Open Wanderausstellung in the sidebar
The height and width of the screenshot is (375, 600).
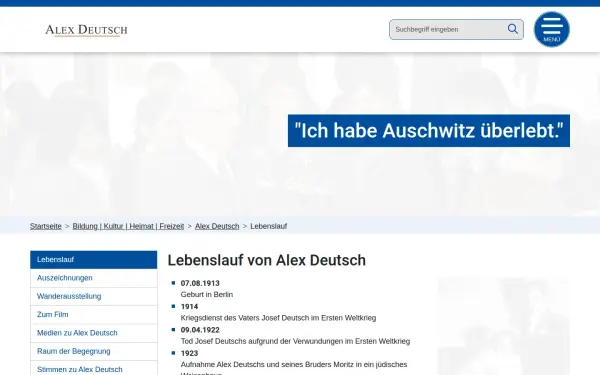(94, 296)
